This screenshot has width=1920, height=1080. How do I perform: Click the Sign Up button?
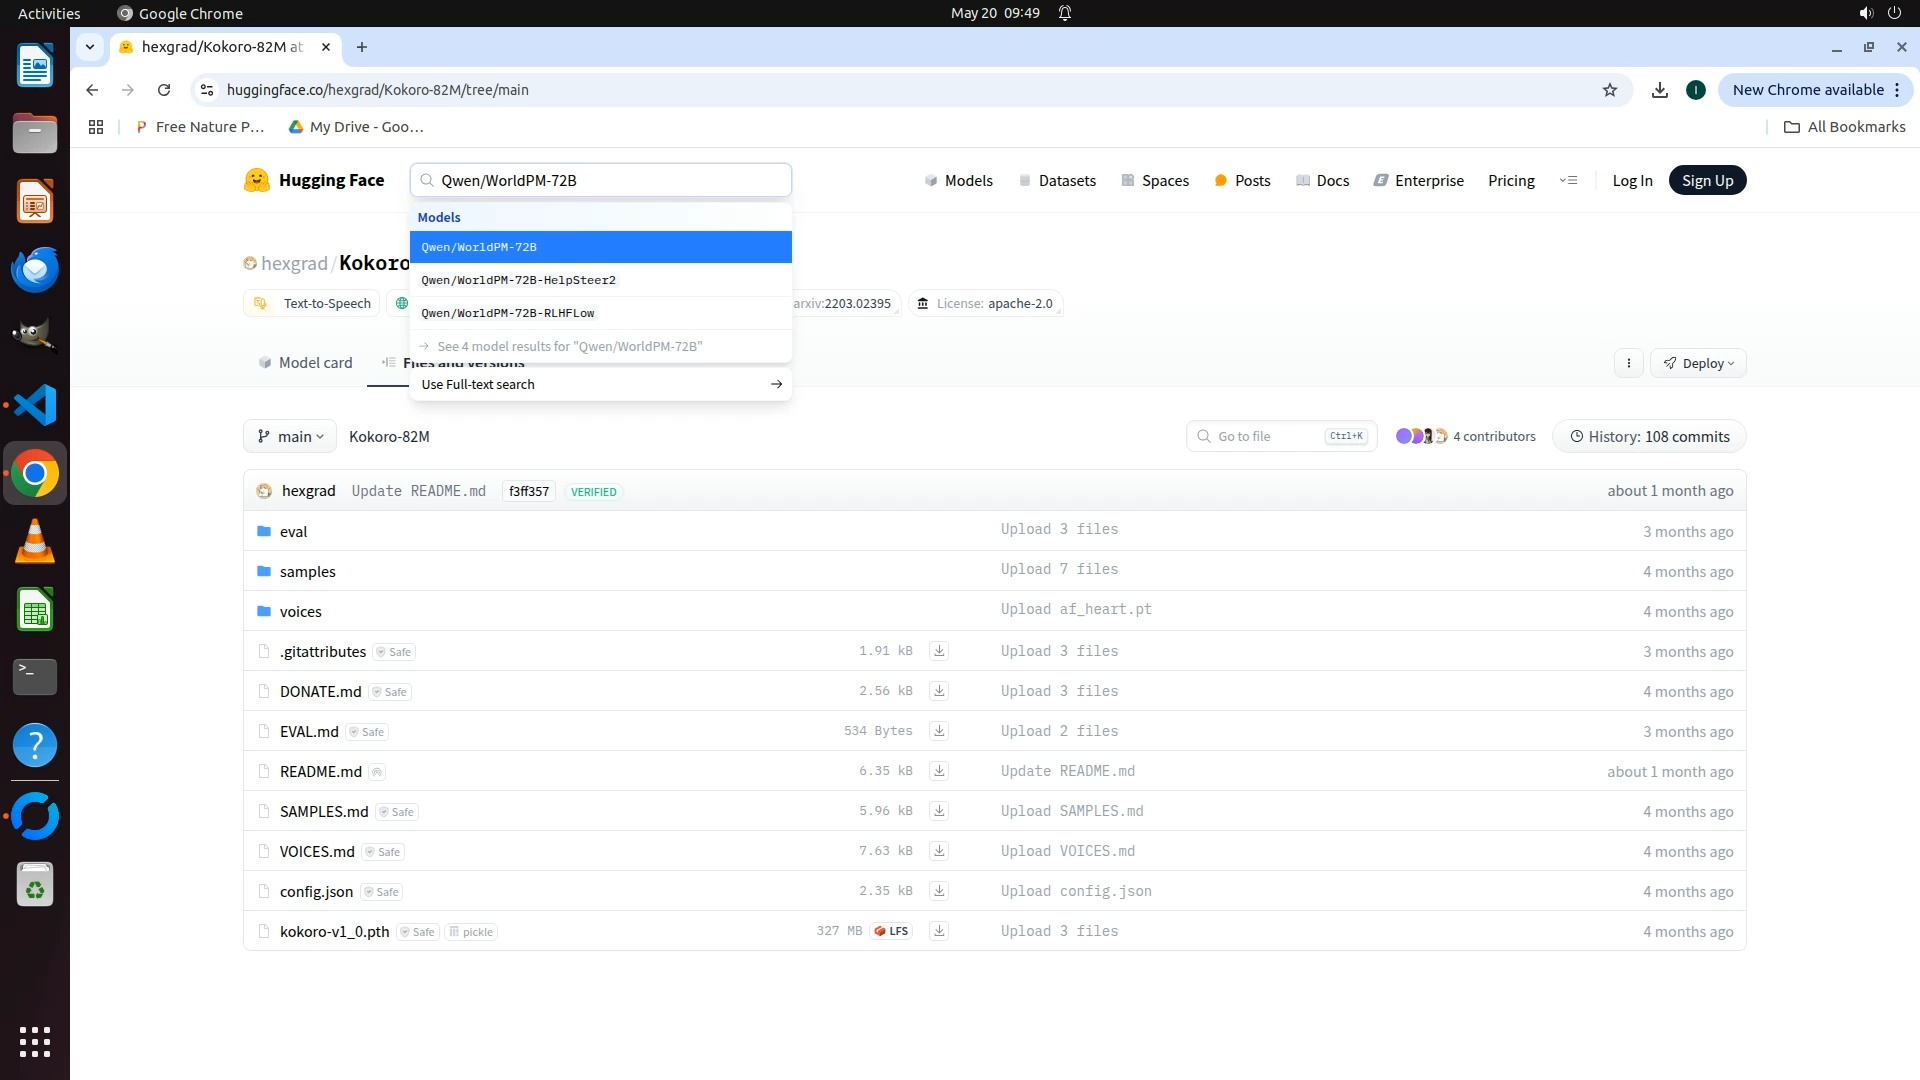[1707, 181]
